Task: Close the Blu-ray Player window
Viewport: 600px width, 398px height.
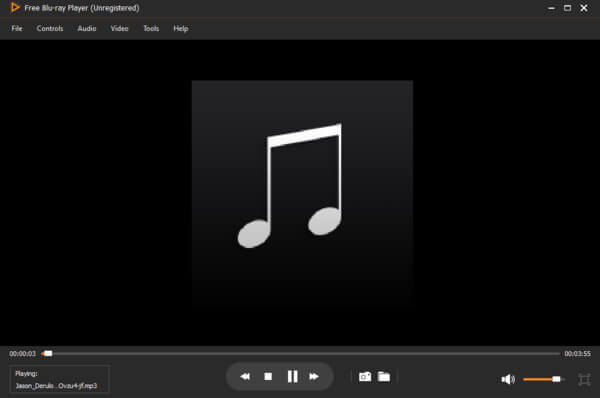Action: point(584,8)
